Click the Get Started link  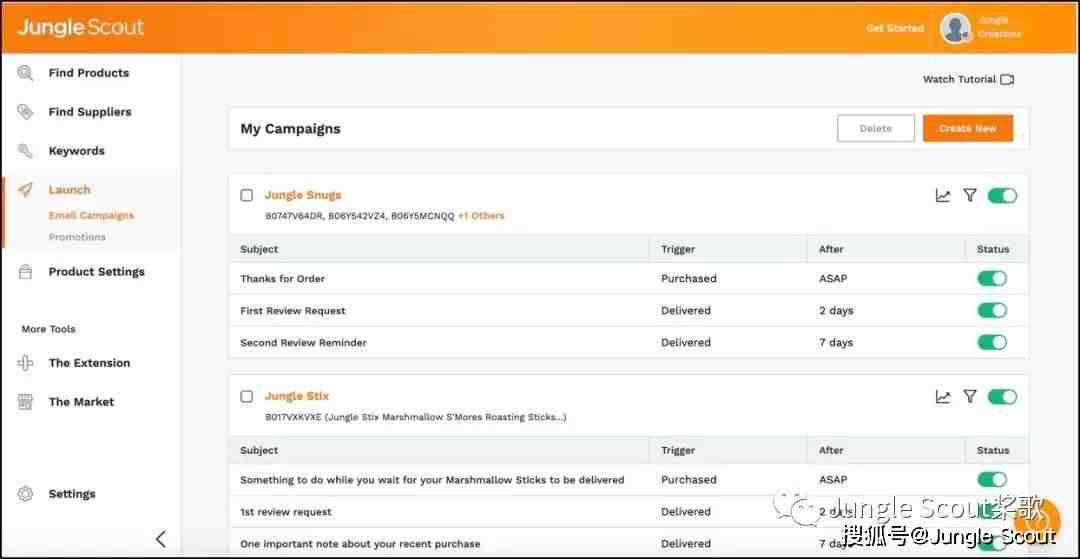[x=895, y=28]
